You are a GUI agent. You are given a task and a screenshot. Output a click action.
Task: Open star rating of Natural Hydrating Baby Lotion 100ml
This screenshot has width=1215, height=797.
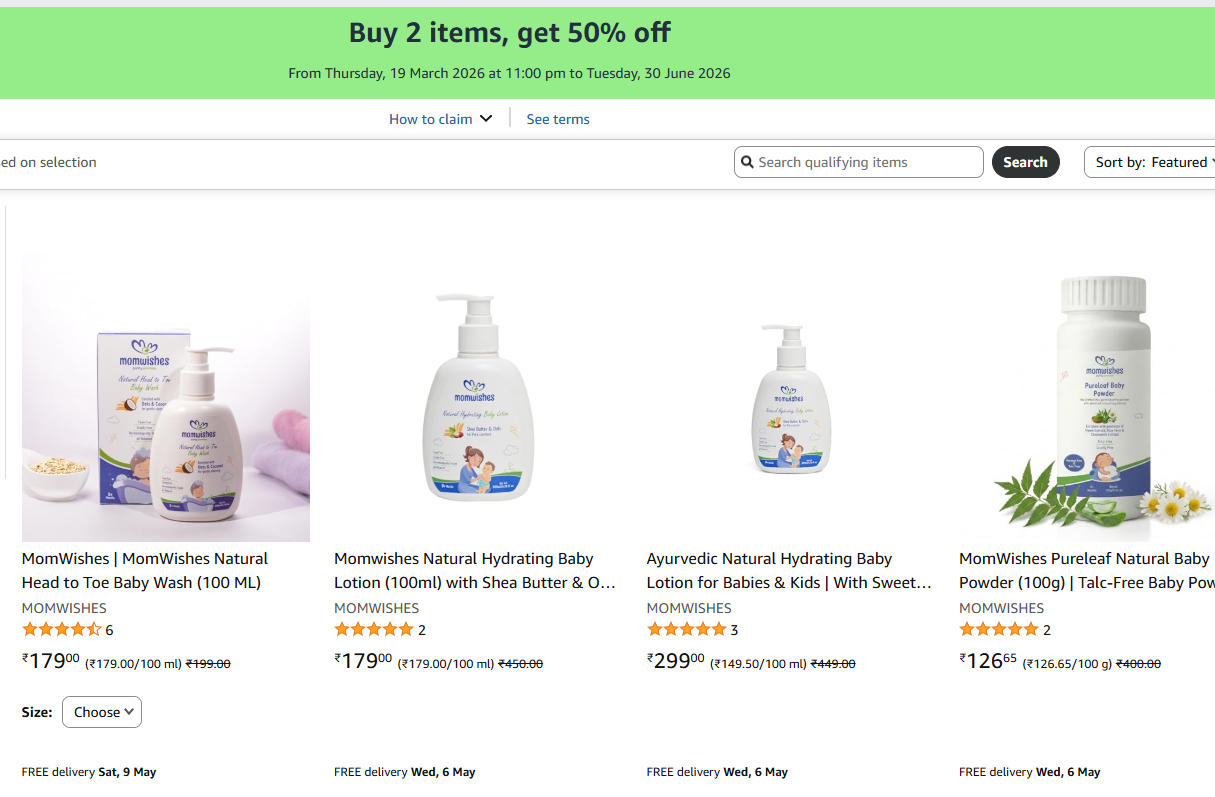click(x=374, y=630)
